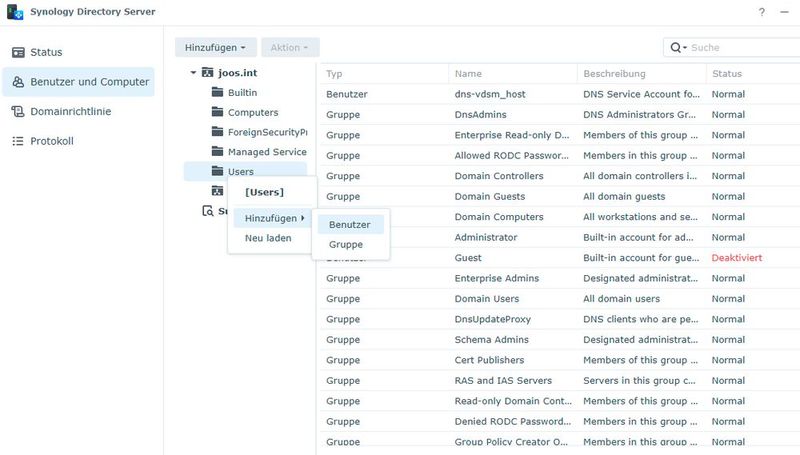Click the Domainrichtlinie sidebar icon
The image size is (800, 455).
click(18, 112)
